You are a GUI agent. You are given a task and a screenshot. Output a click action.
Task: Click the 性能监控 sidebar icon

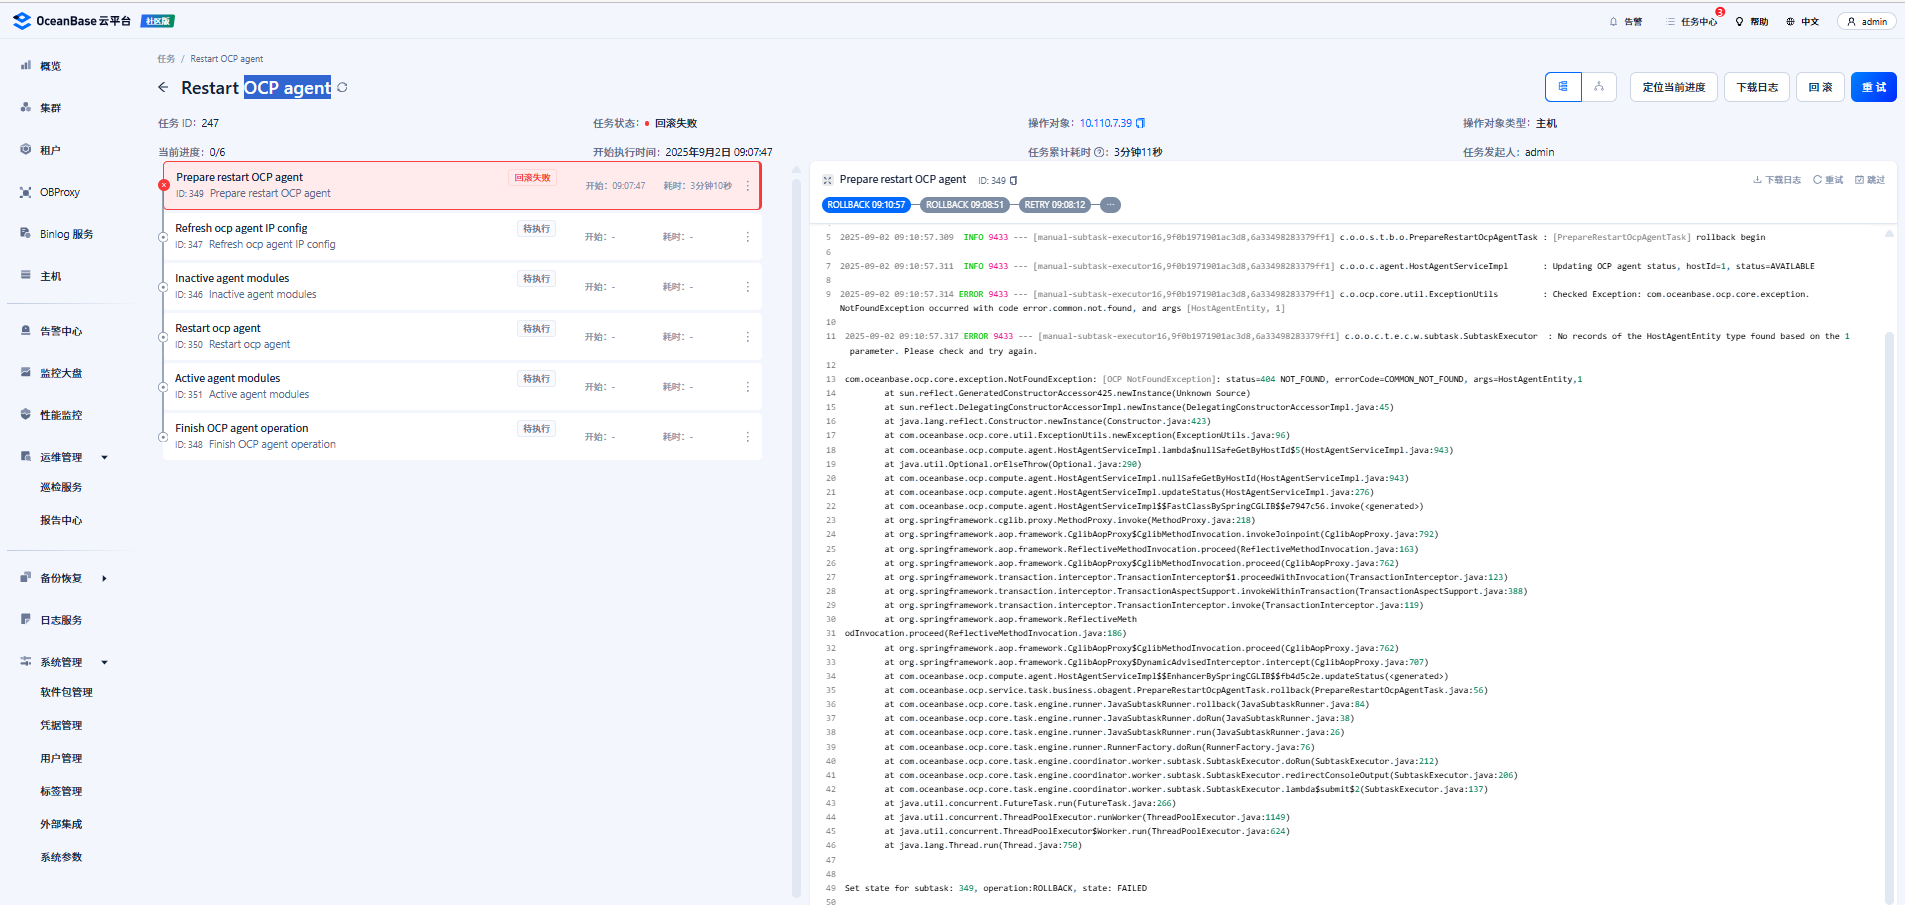click(x=26, y=414)
